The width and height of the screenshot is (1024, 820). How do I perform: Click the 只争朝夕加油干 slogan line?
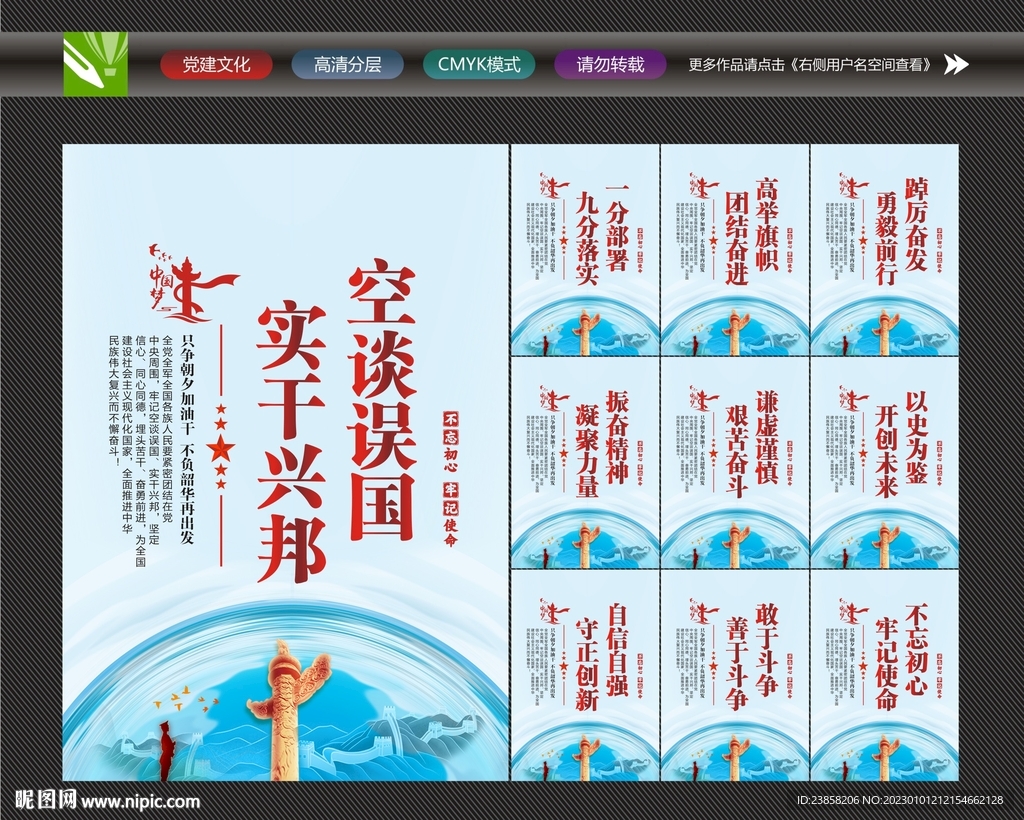(x=187, y=439)
